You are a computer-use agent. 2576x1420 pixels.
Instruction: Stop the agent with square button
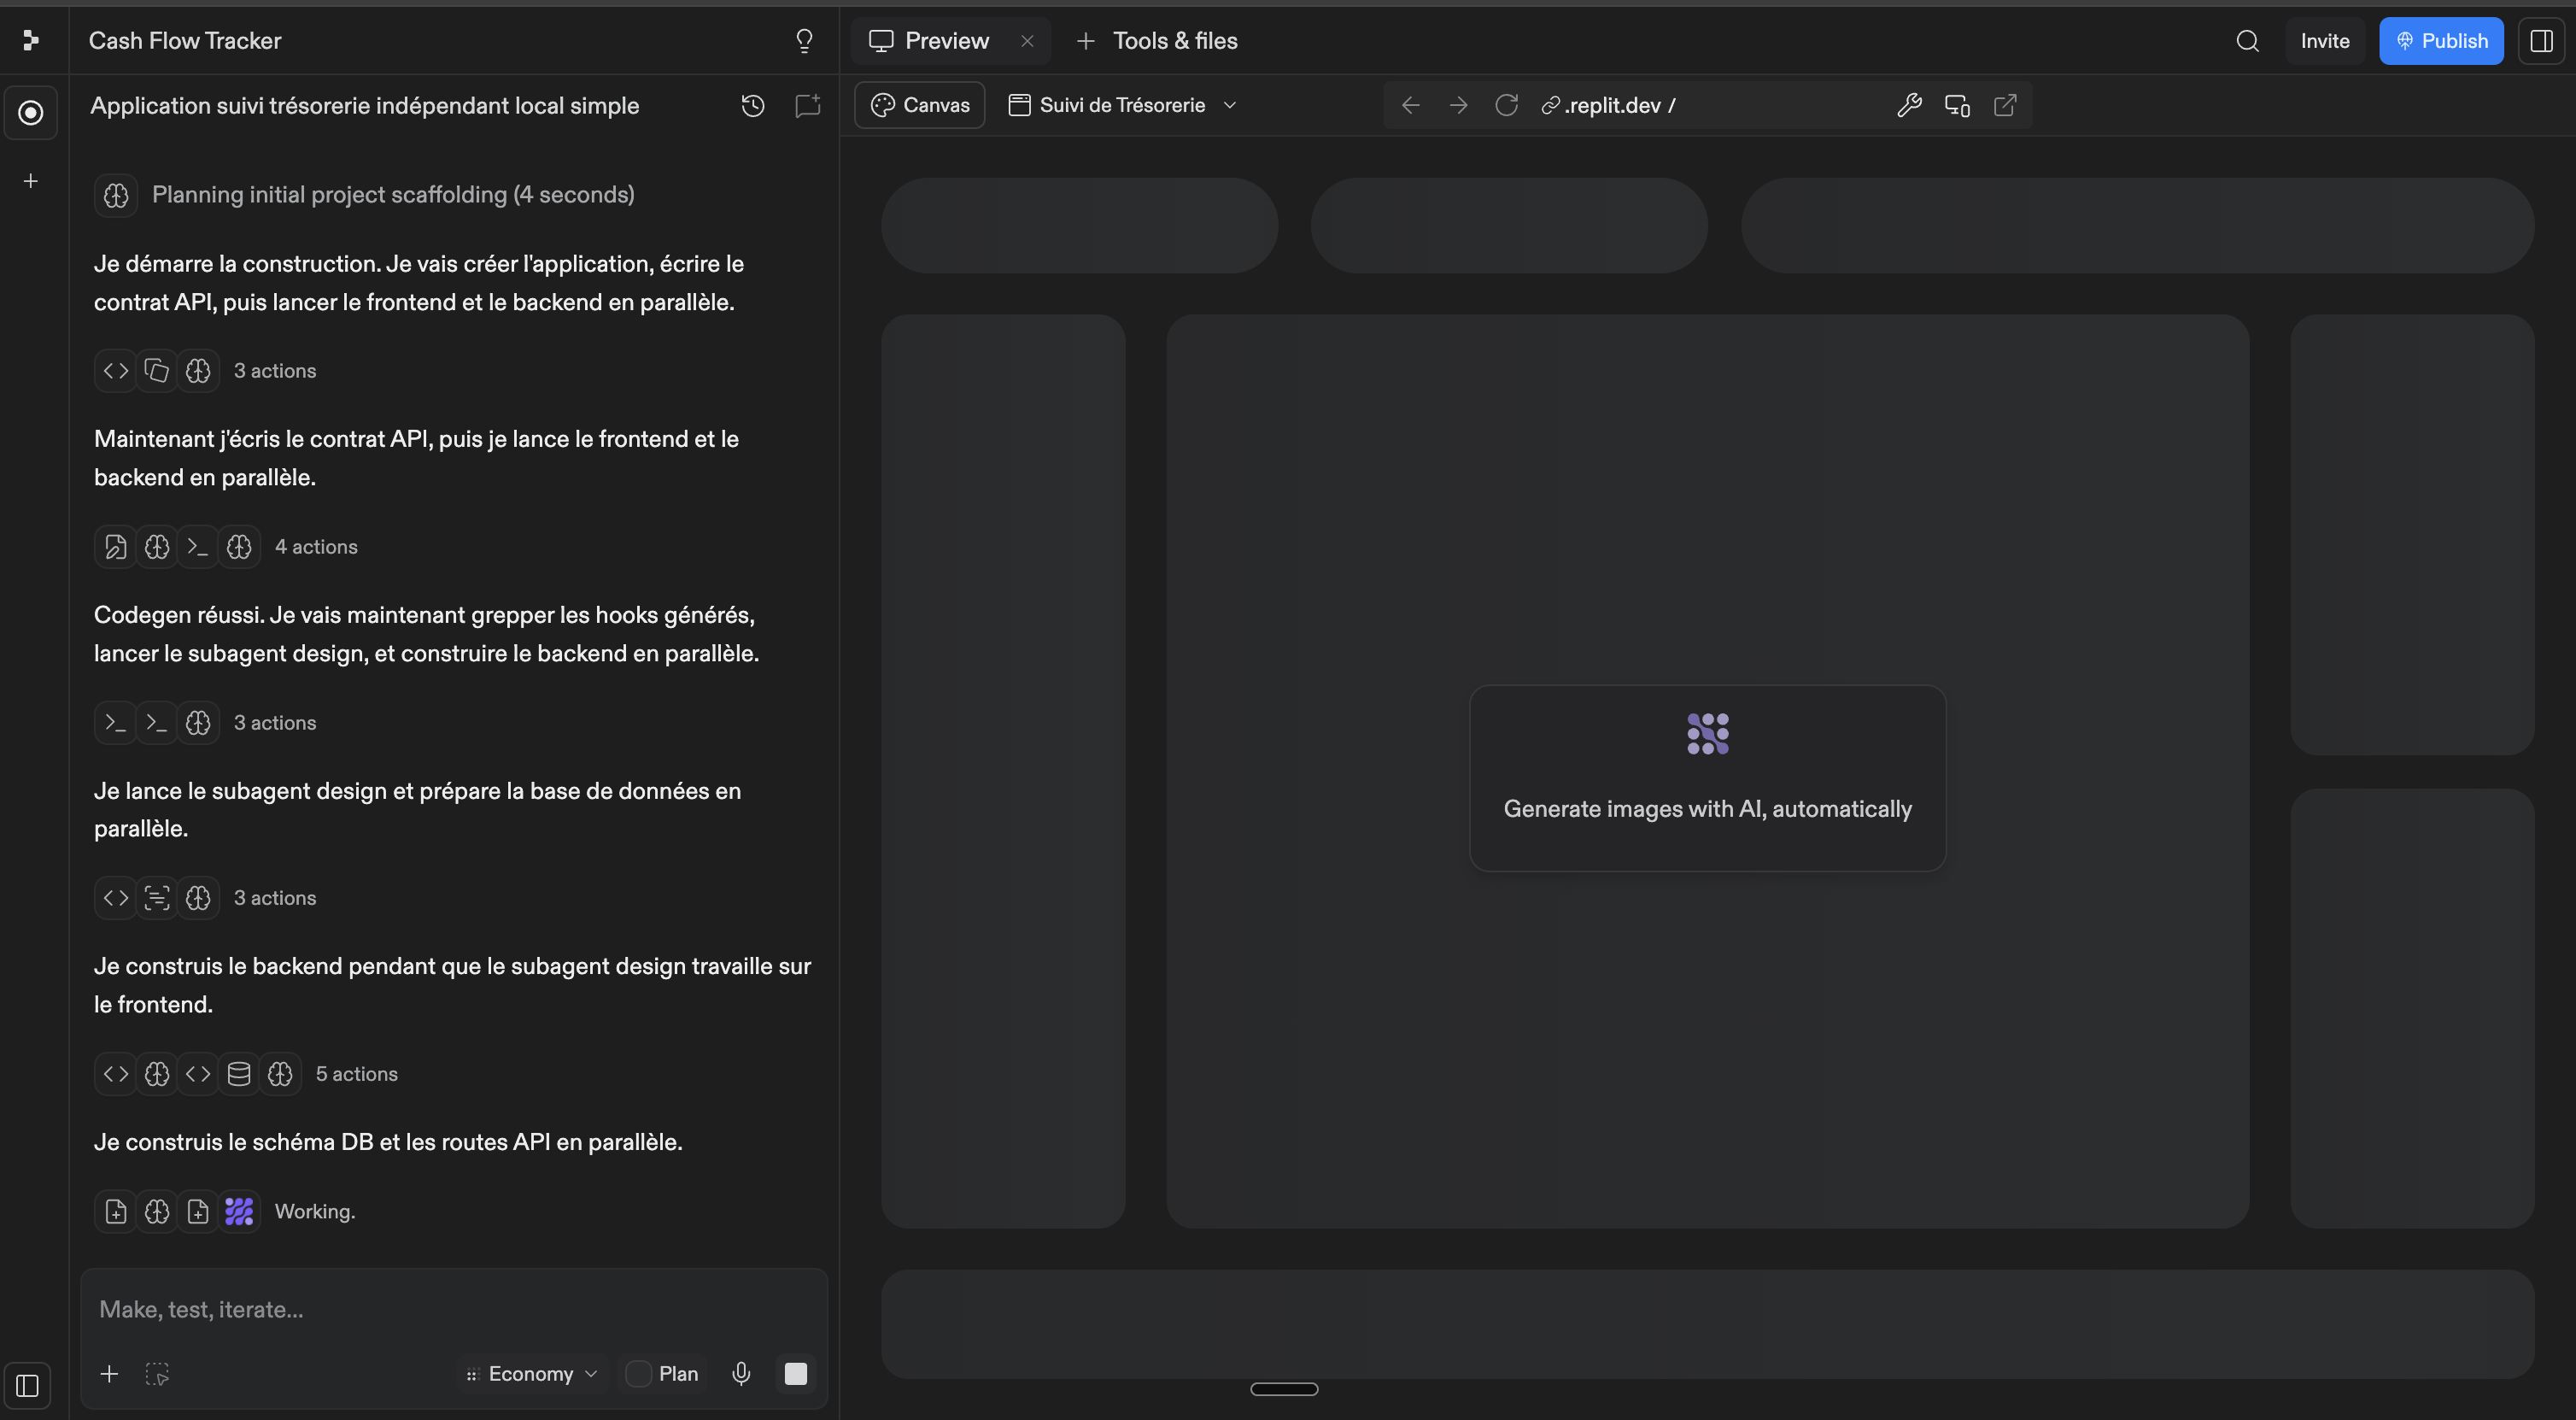point(796,1374)
